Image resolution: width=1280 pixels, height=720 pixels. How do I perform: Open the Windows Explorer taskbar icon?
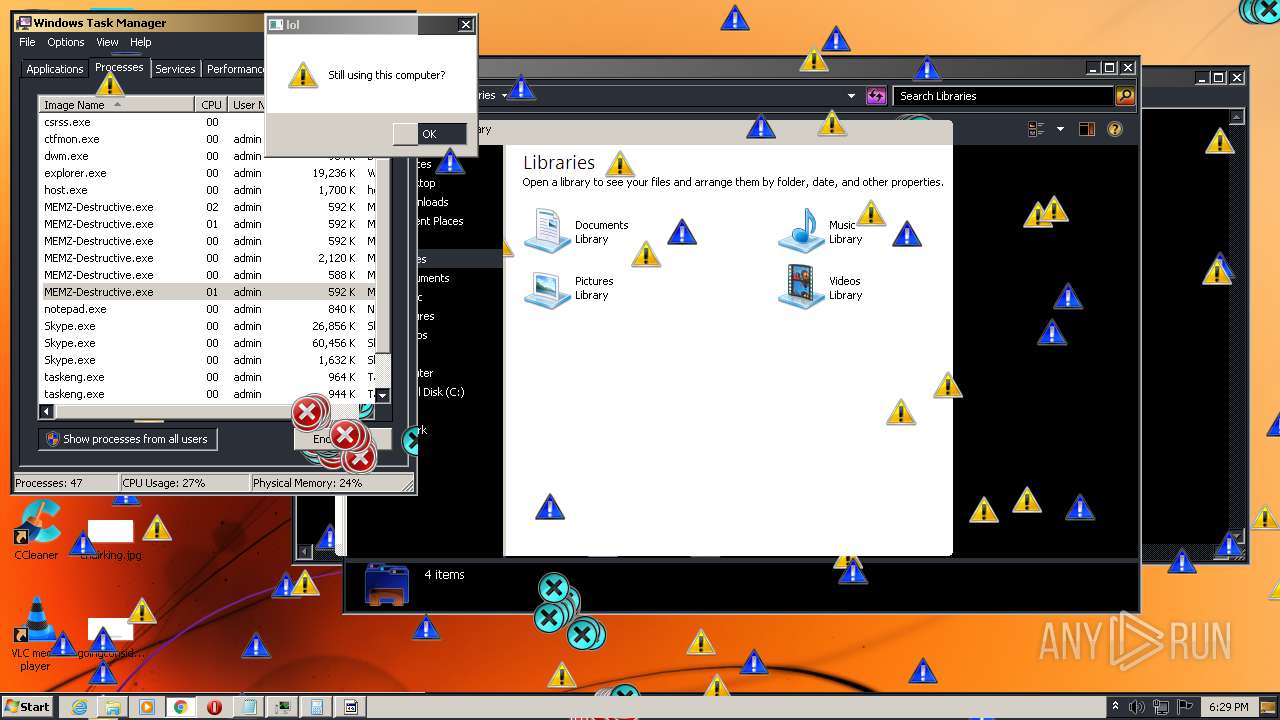click(113, 707)
